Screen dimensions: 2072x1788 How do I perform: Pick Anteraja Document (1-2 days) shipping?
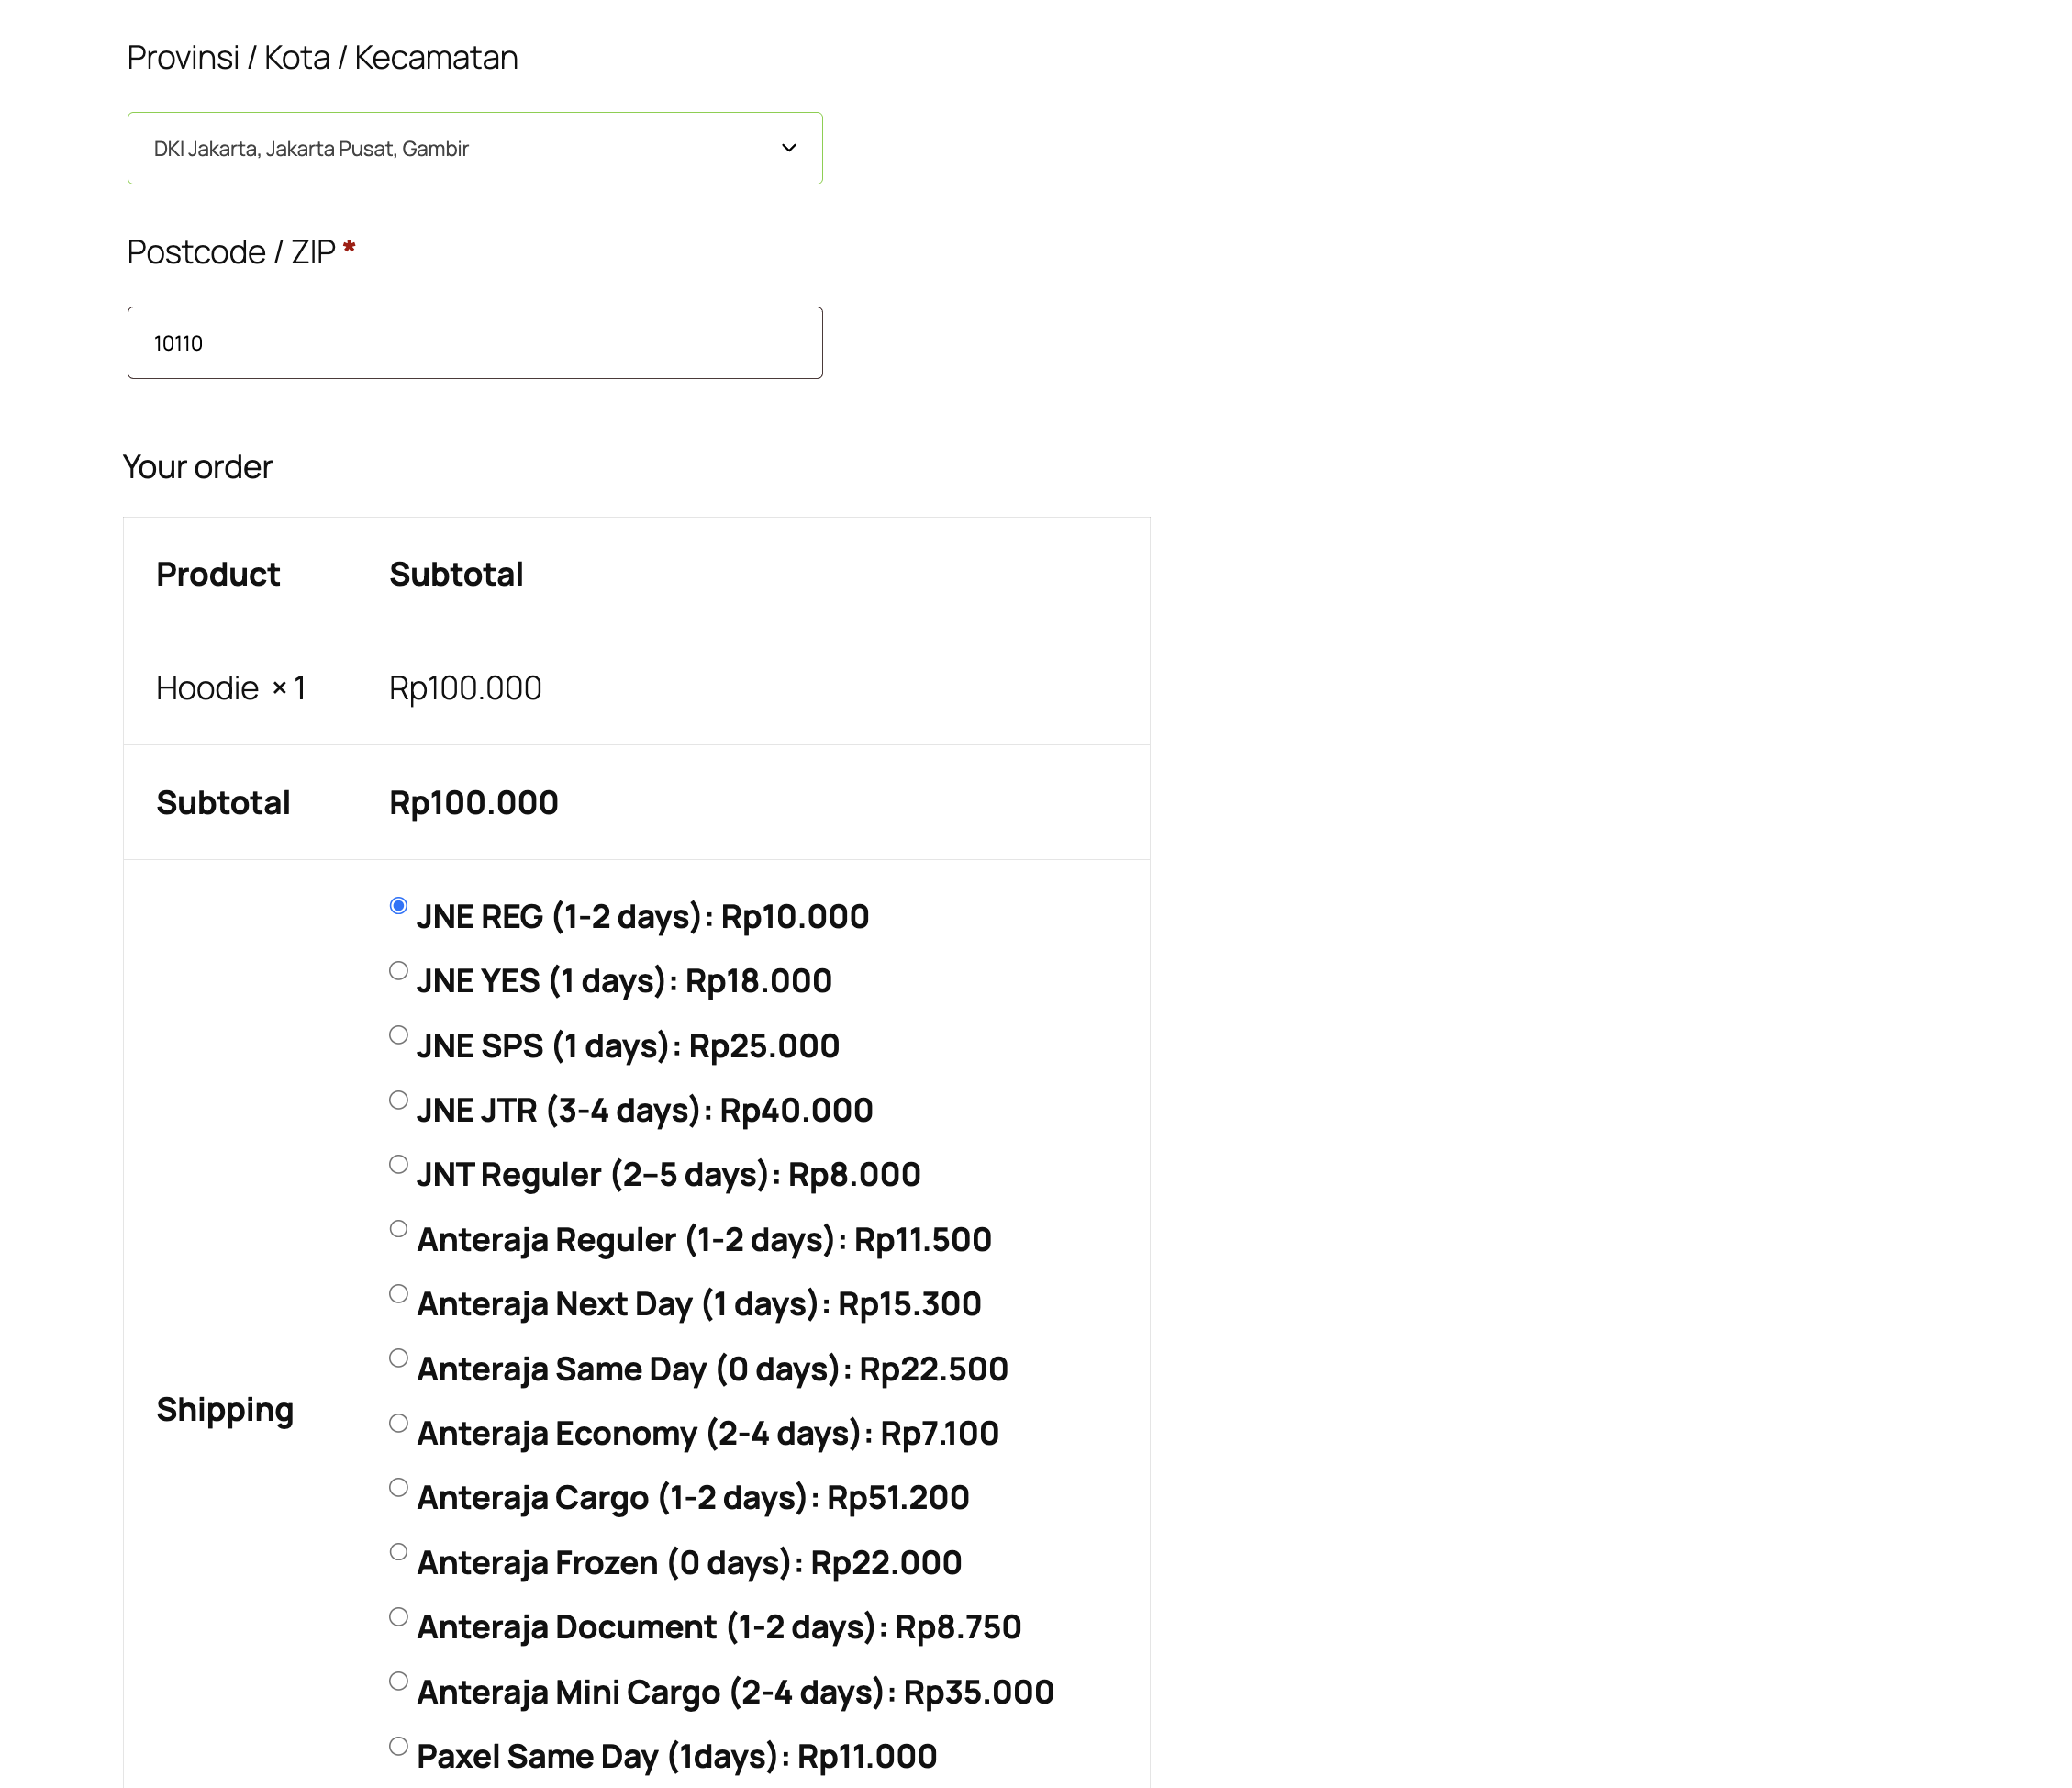[398, 1617]
